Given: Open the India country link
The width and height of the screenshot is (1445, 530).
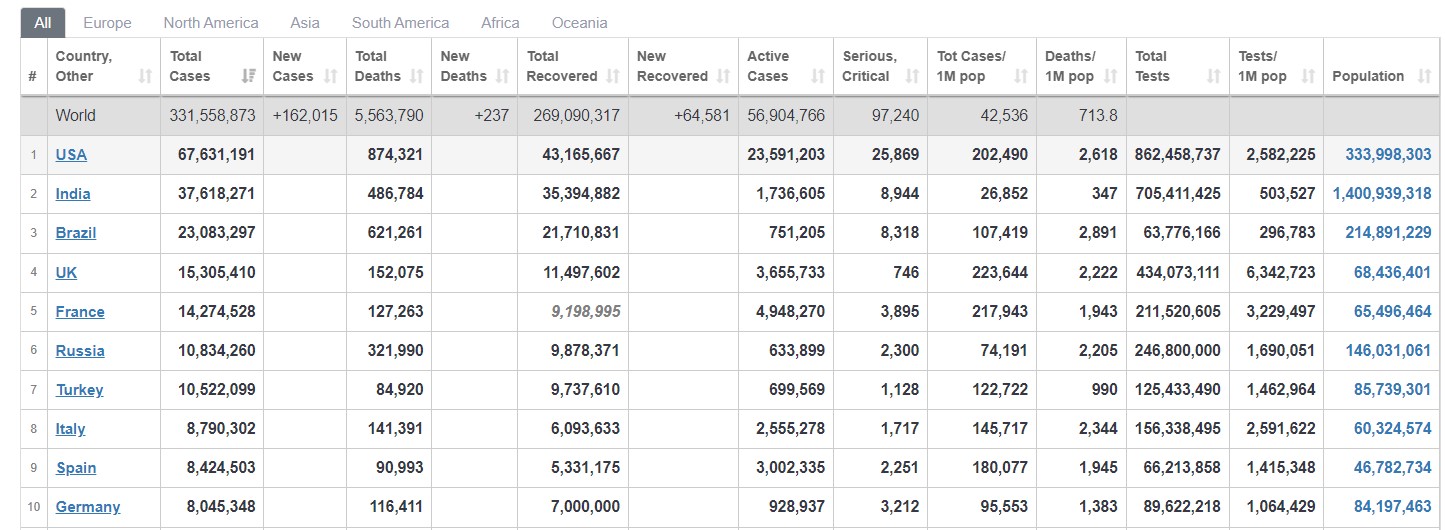Looking at the screenshot, I should [73, 194].
